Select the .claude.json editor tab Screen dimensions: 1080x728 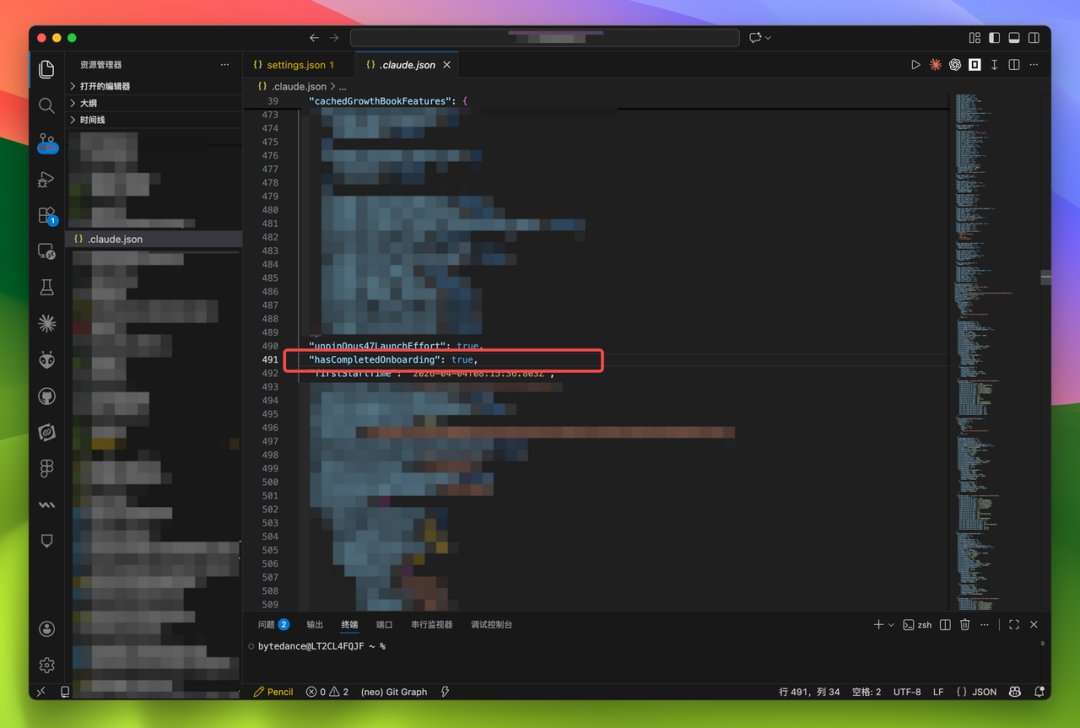[408, 65]
